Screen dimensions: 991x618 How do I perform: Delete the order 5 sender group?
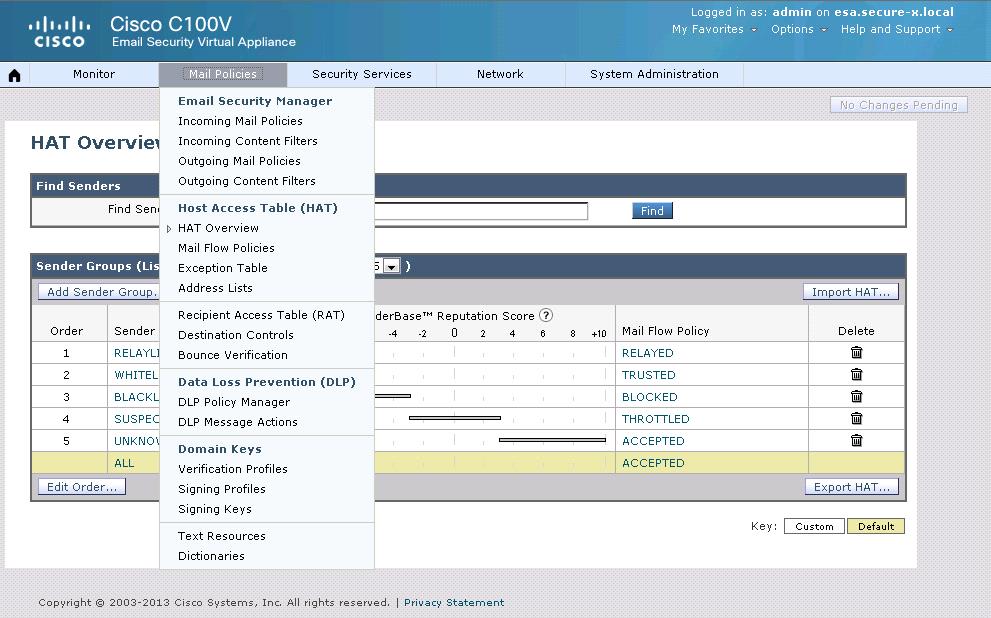[856, 440]
